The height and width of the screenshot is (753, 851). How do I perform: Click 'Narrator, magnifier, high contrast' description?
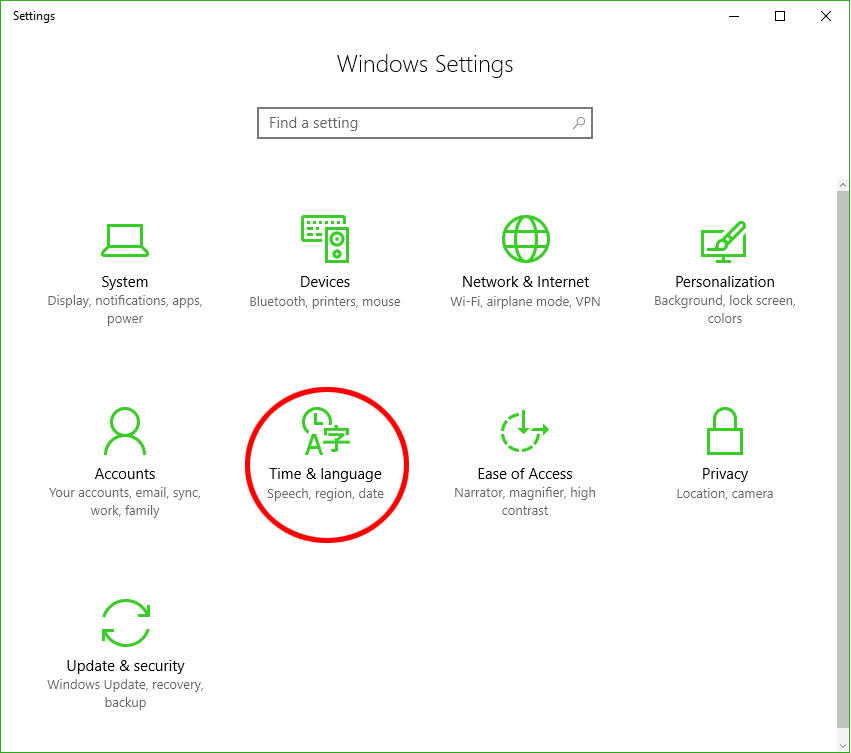(x=525, y=502)
